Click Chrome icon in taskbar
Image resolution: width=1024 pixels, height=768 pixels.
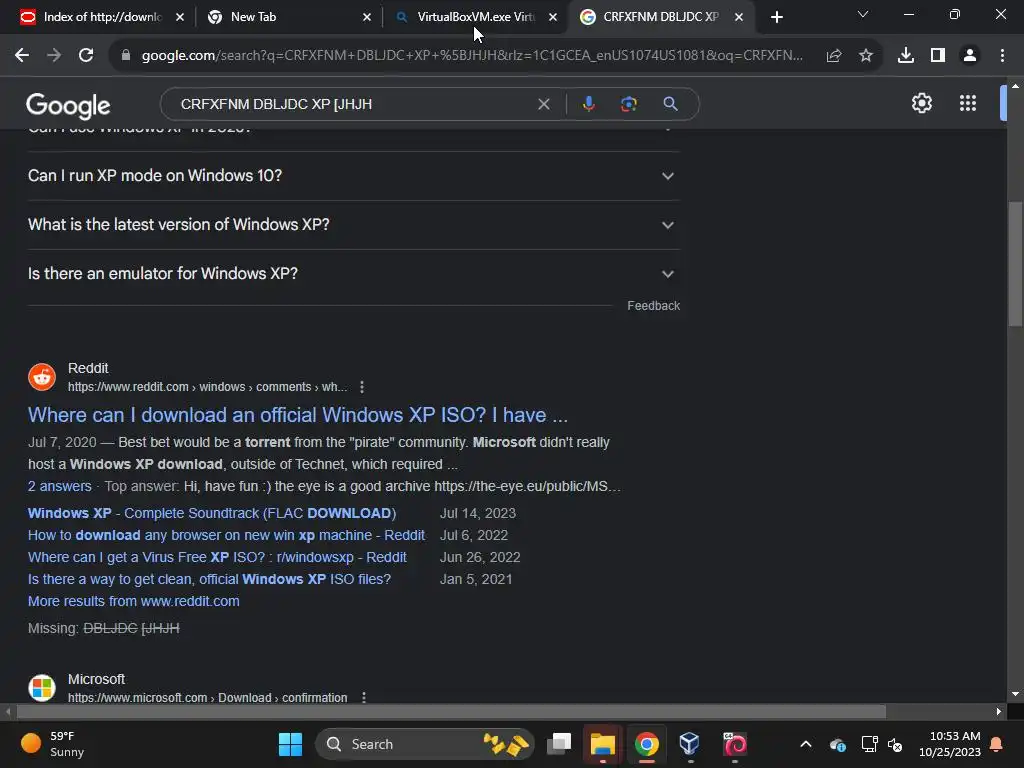coord(647,744)
